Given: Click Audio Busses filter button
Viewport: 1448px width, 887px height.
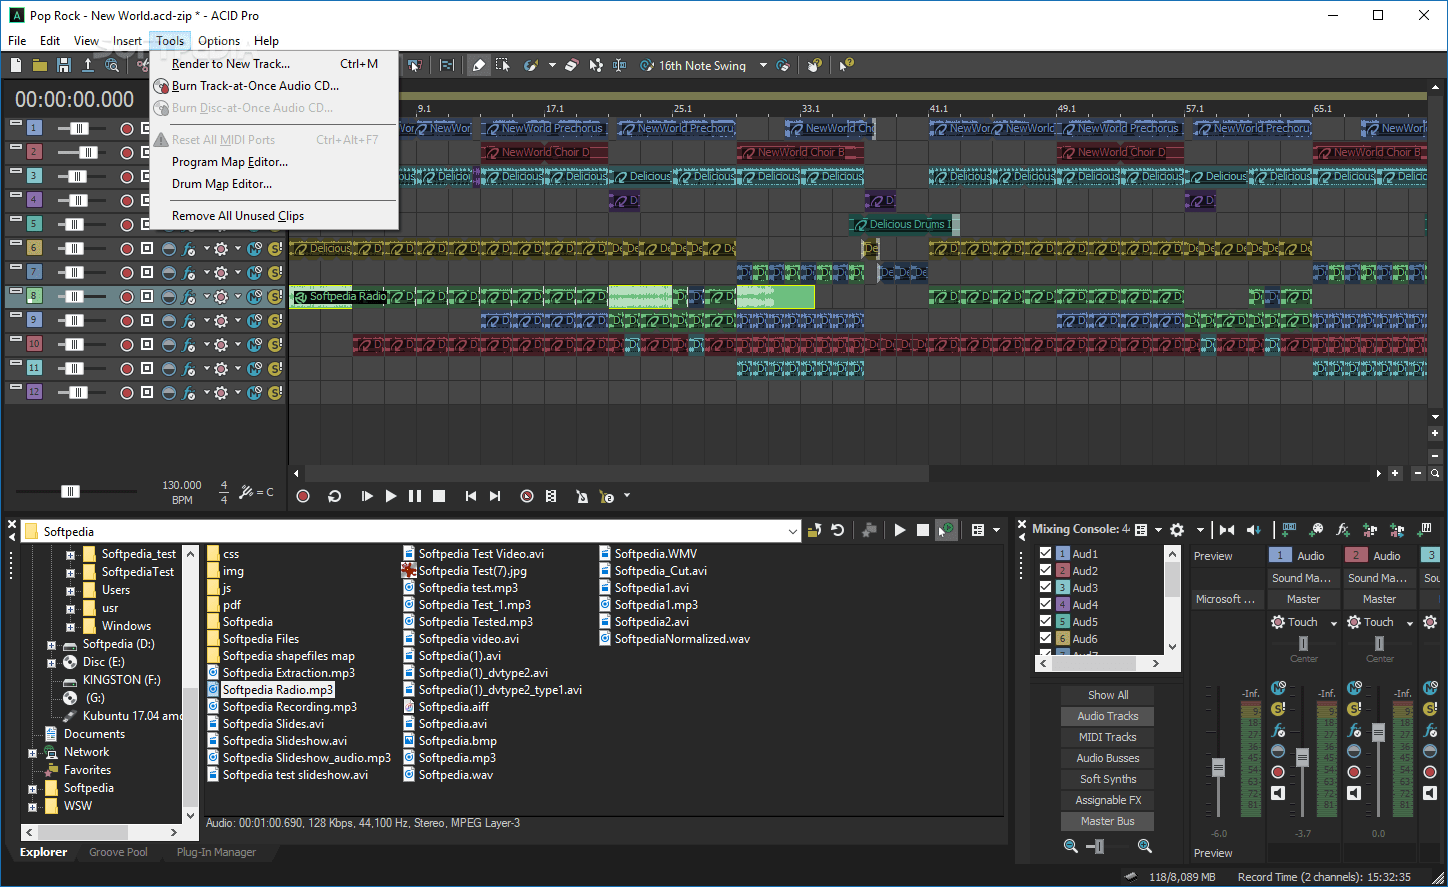Looking at the screenshot, I should (1108, 758).
